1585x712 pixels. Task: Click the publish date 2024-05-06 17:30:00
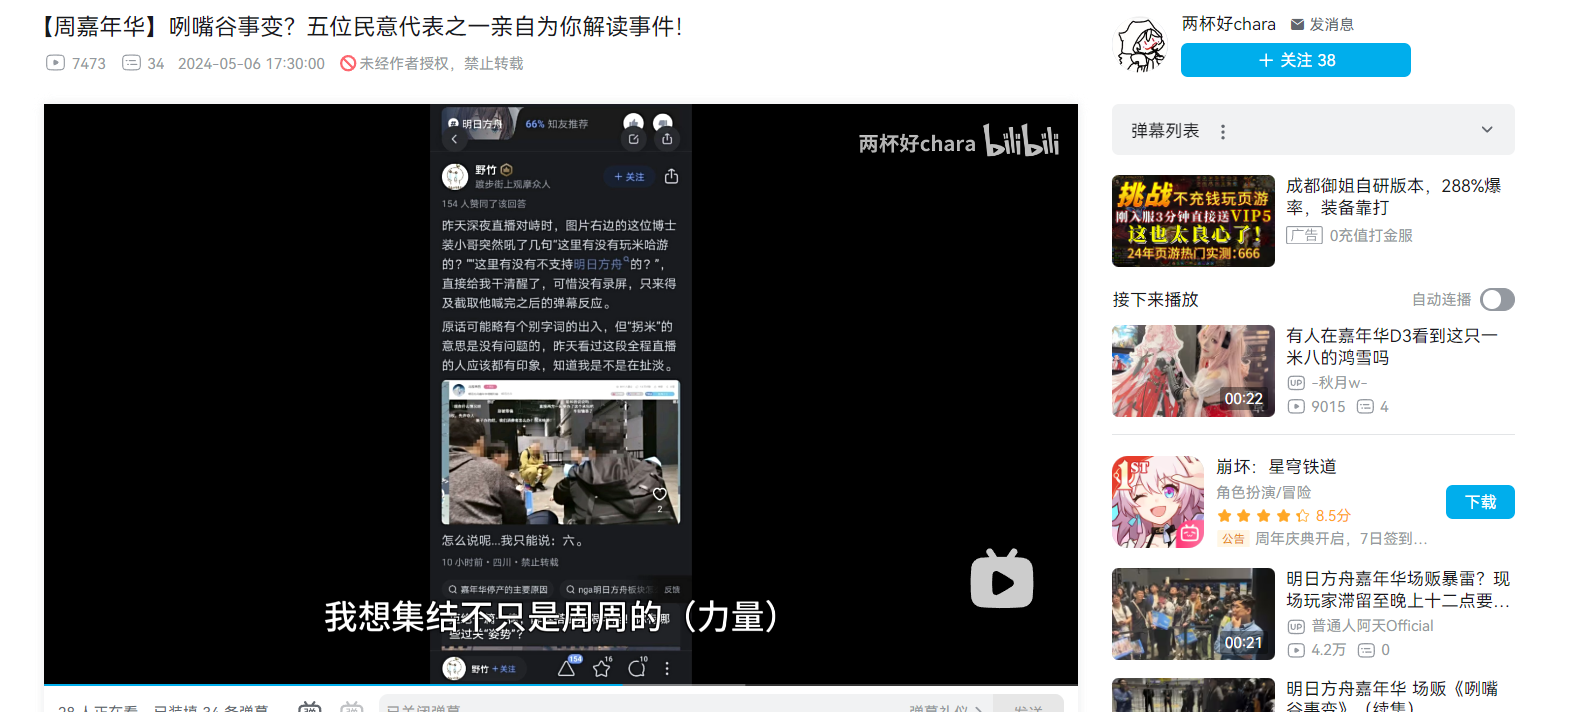[x=251, y=63]
